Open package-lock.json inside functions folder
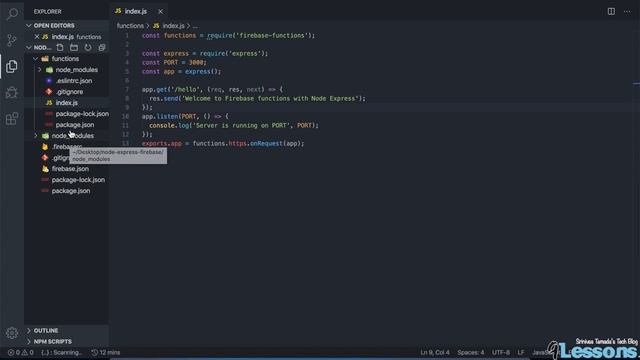This screenshot has height=360, width=640. coord(82,114)
